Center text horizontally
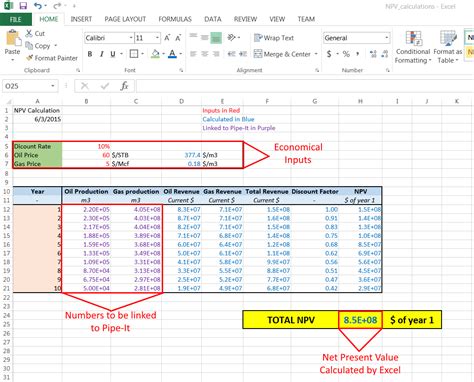474x382 pixels. [205, 54]
